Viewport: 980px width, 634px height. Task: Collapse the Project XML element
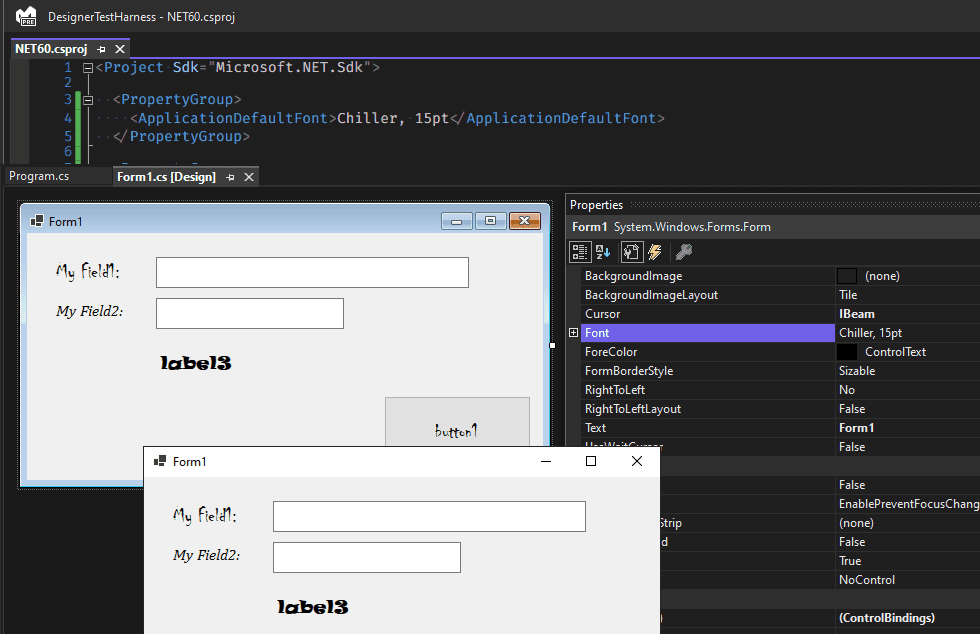coord(88,68)
